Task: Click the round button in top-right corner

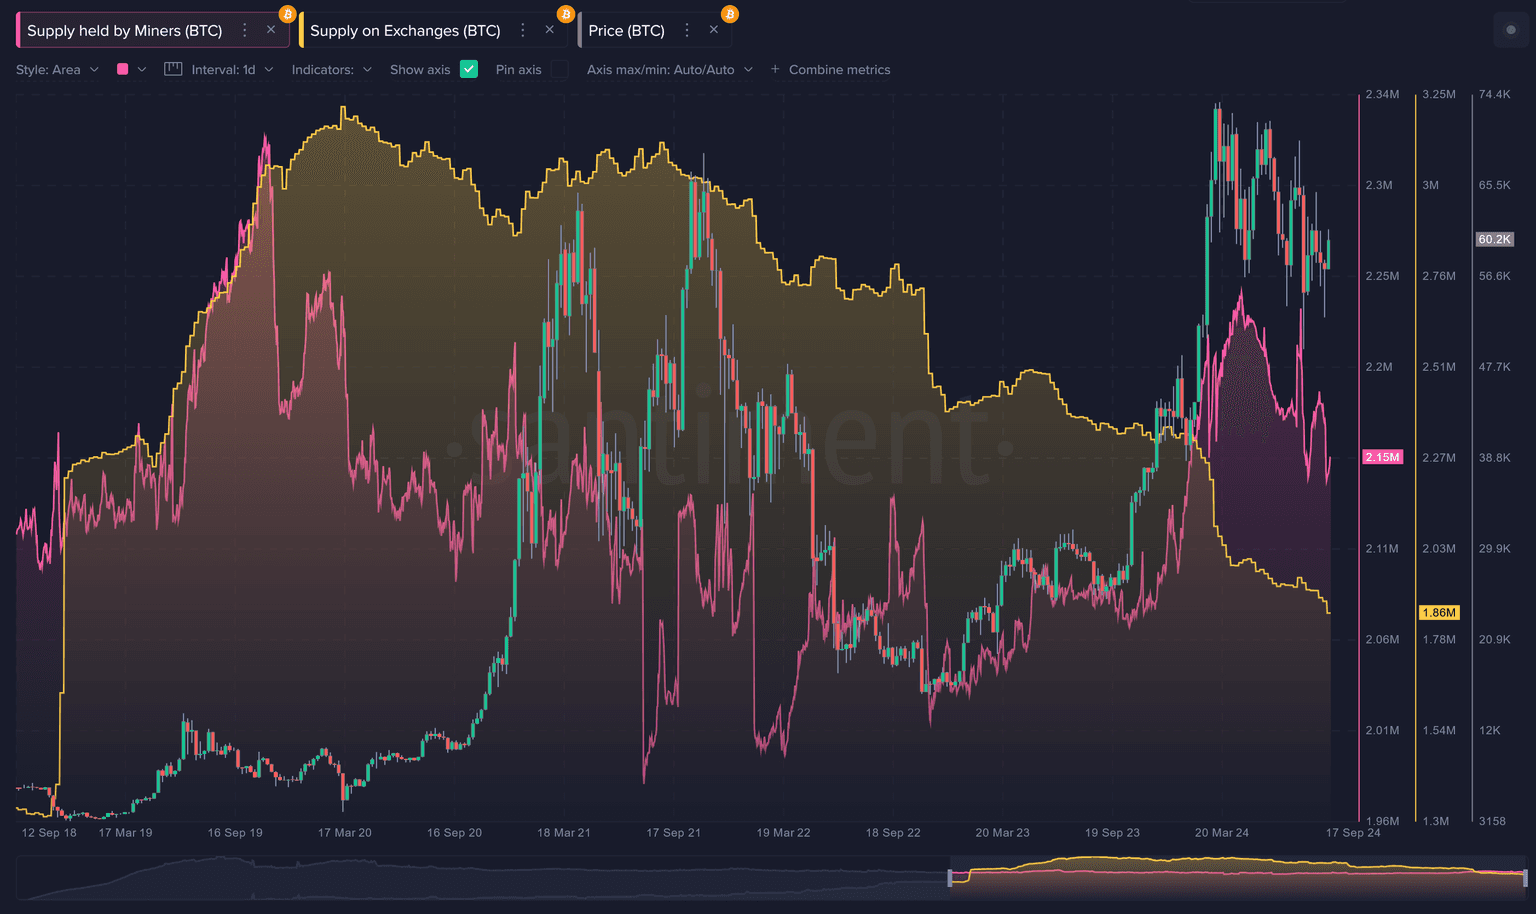Action: 1510,30
